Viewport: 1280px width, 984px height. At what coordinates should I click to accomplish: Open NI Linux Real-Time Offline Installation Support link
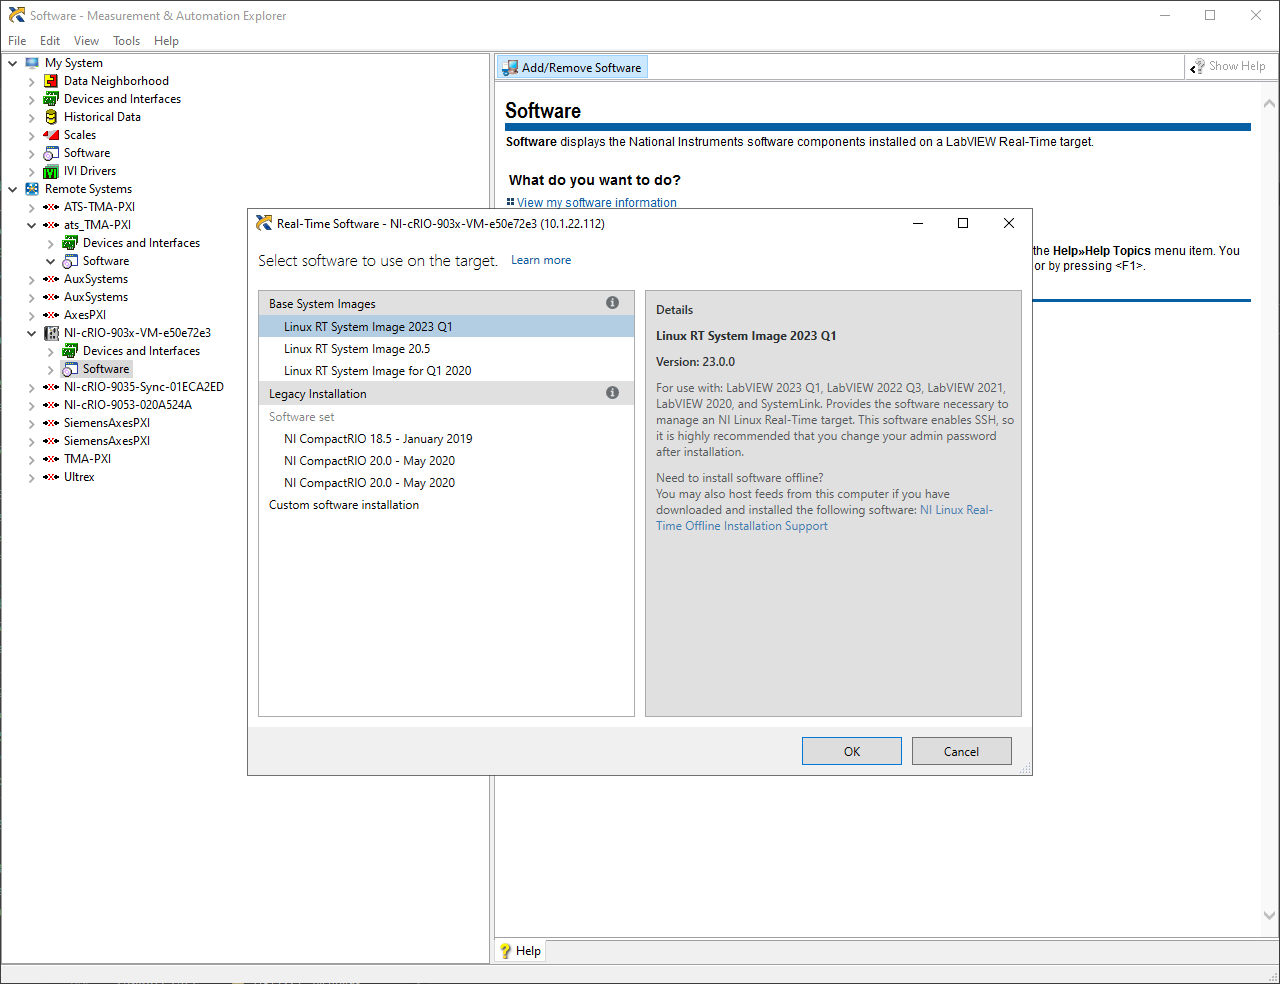click(824, 518)
